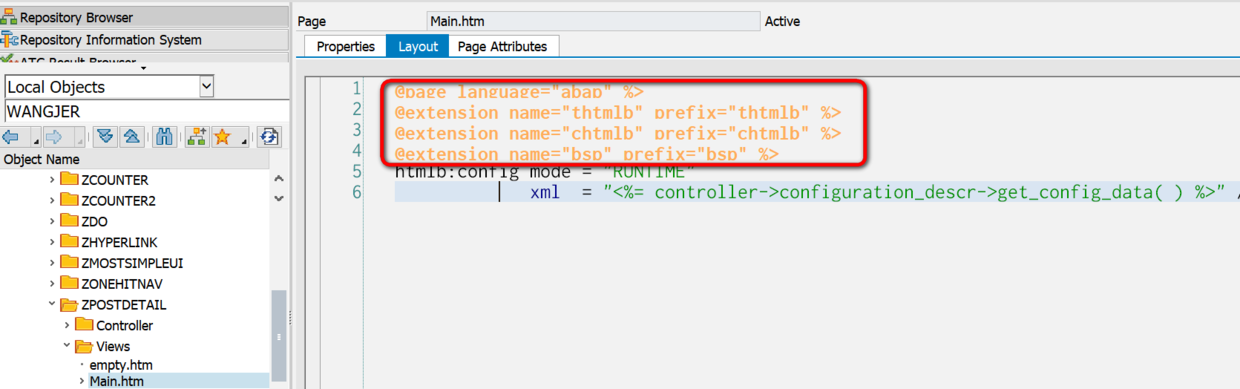Screen dimensions: 1240x389
Task: Switch to the Page Attributes tab
Action: pyautogui.click(x=503, y=46)
